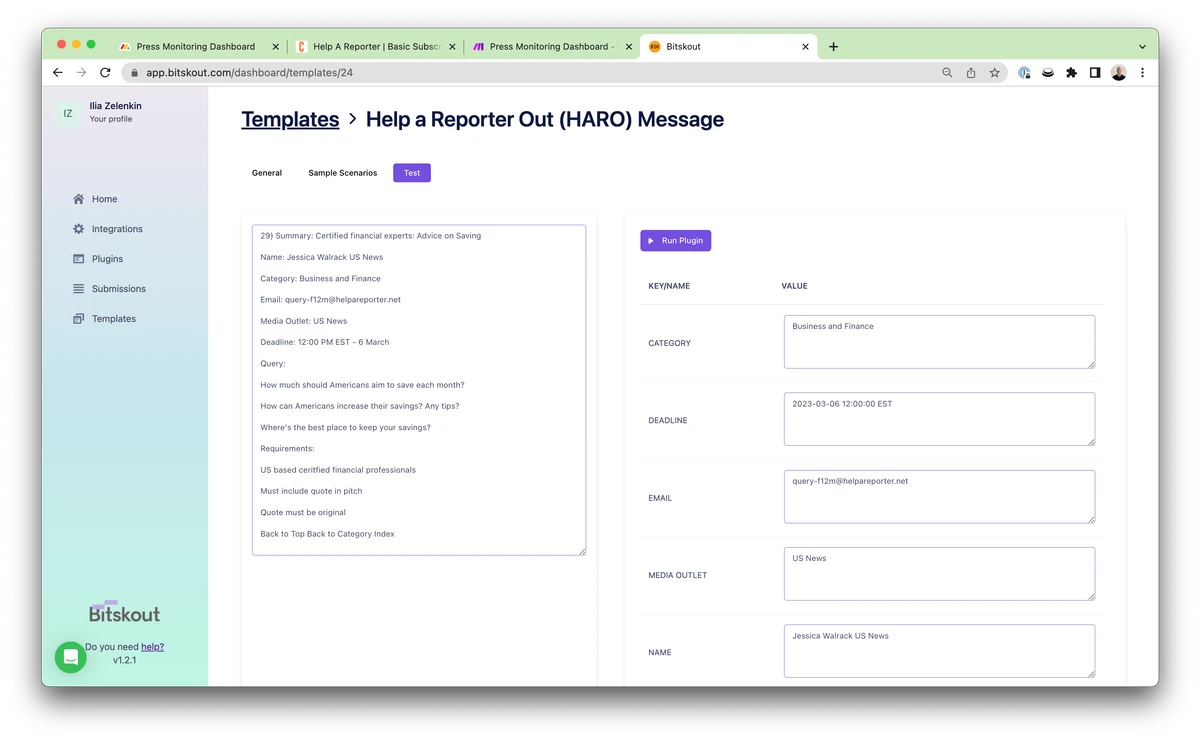Click the site lock icon in address bar
This screenshot has width=1200, height=741.
click(135, 73)
